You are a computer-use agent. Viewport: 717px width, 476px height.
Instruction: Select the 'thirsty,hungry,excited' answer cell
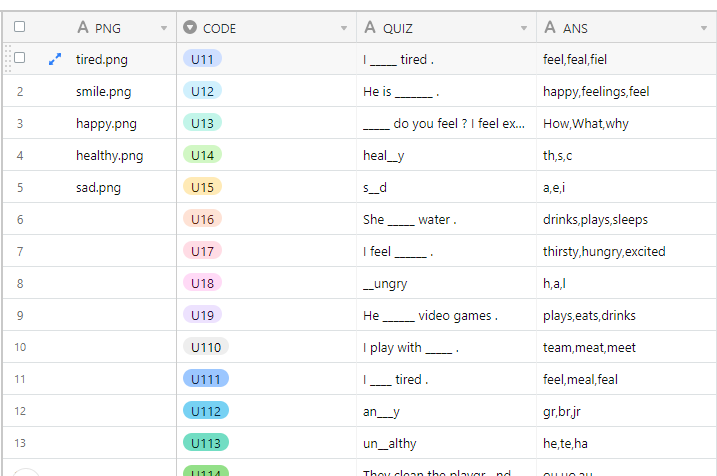point(626,251)
